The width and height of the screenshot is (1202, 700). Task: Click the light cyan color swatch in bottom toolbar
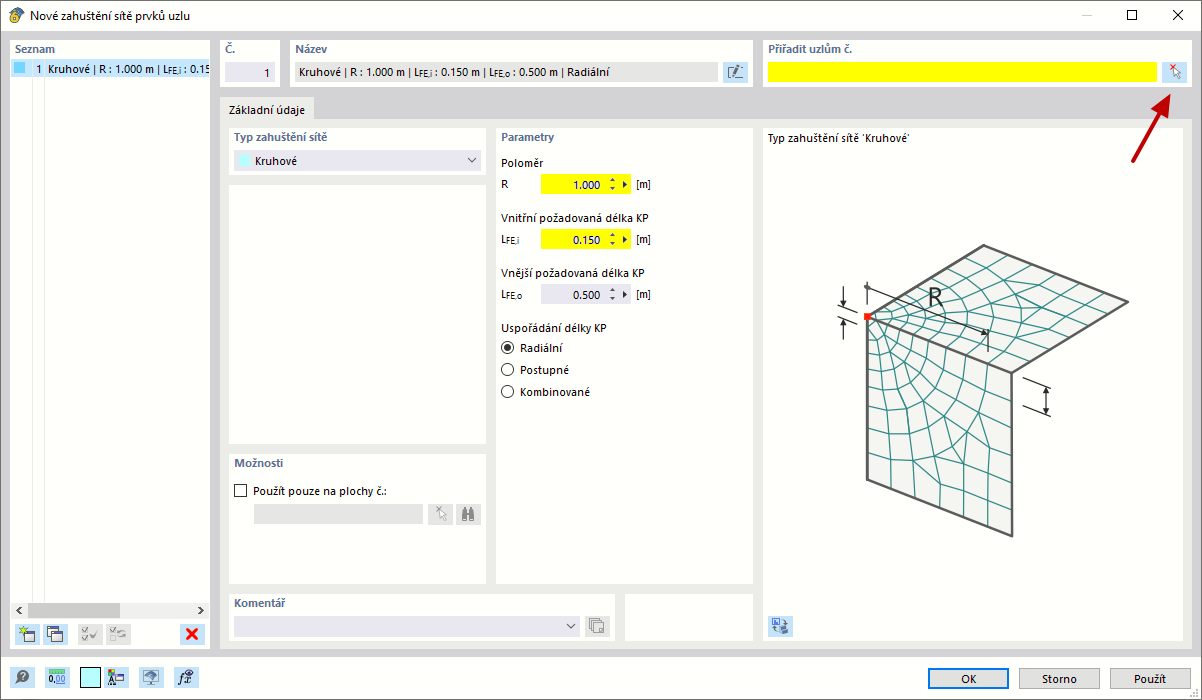[x=91, y=677]
